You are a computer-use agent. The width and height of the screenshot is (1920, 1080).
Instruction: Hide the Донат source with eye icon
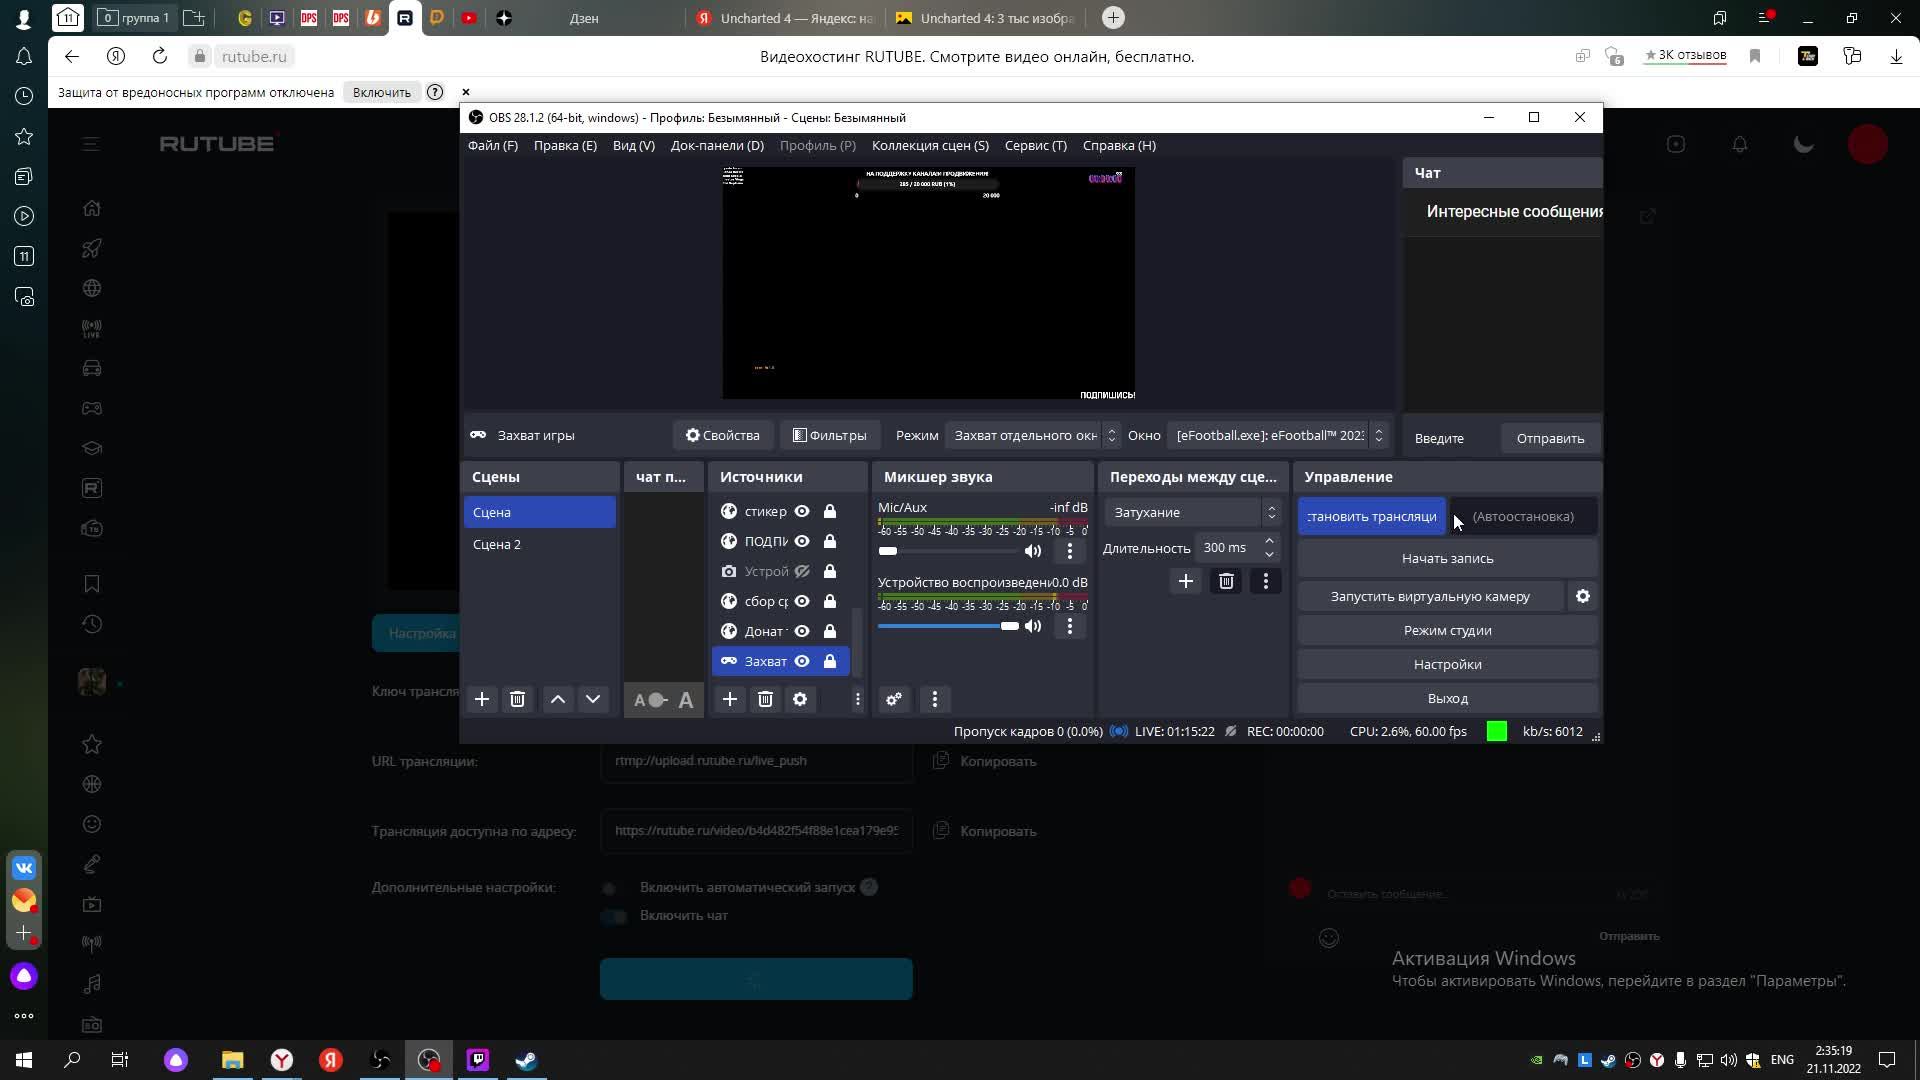[x=802, y=631]
